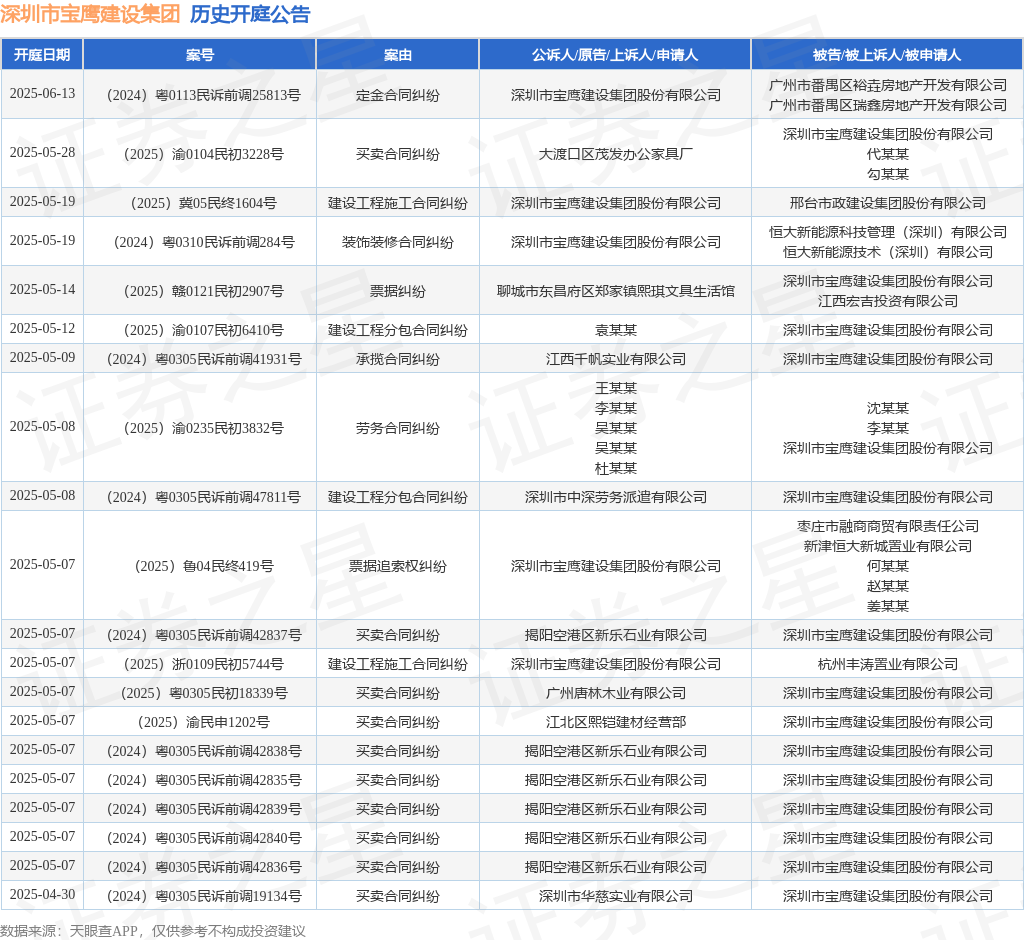This screenshot has width=1024, height=940.
Task: Select cause cell 定金合同纠纷
Action: [398, 95]
